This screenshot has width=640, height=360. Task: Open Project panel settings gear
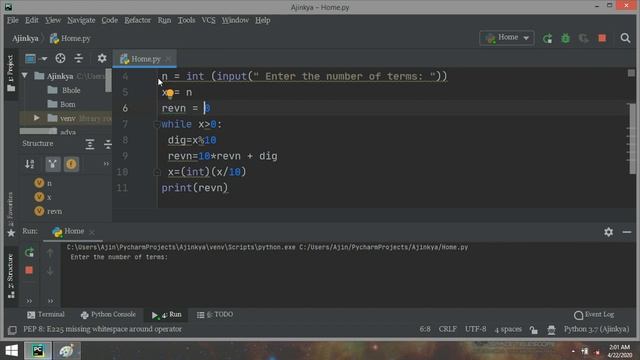[x=102, y=59]
